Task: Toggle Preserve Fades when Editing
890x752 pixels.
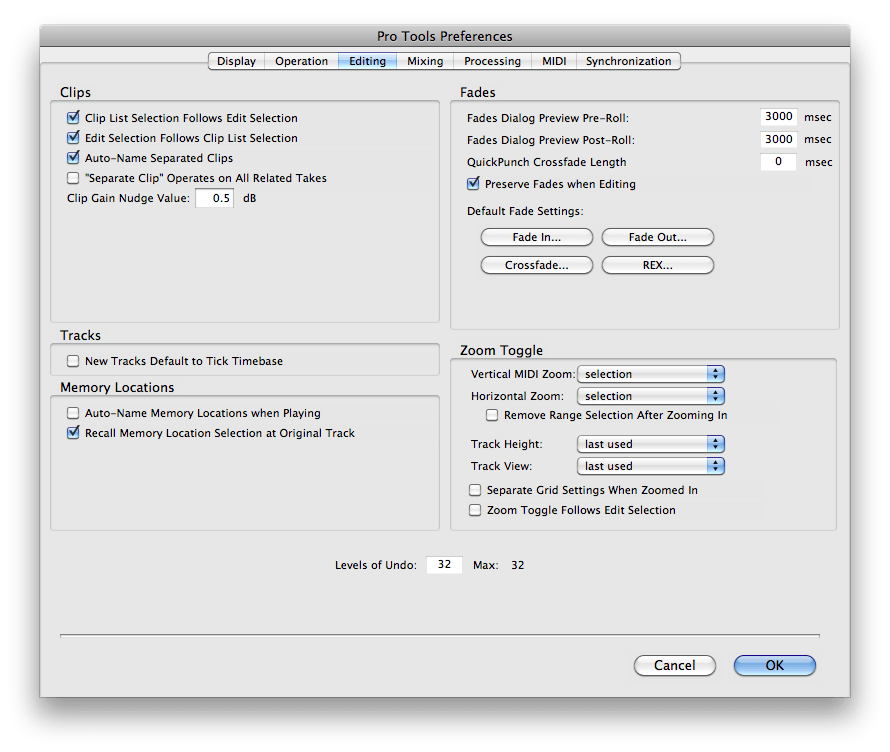Action: pos(473,183)
